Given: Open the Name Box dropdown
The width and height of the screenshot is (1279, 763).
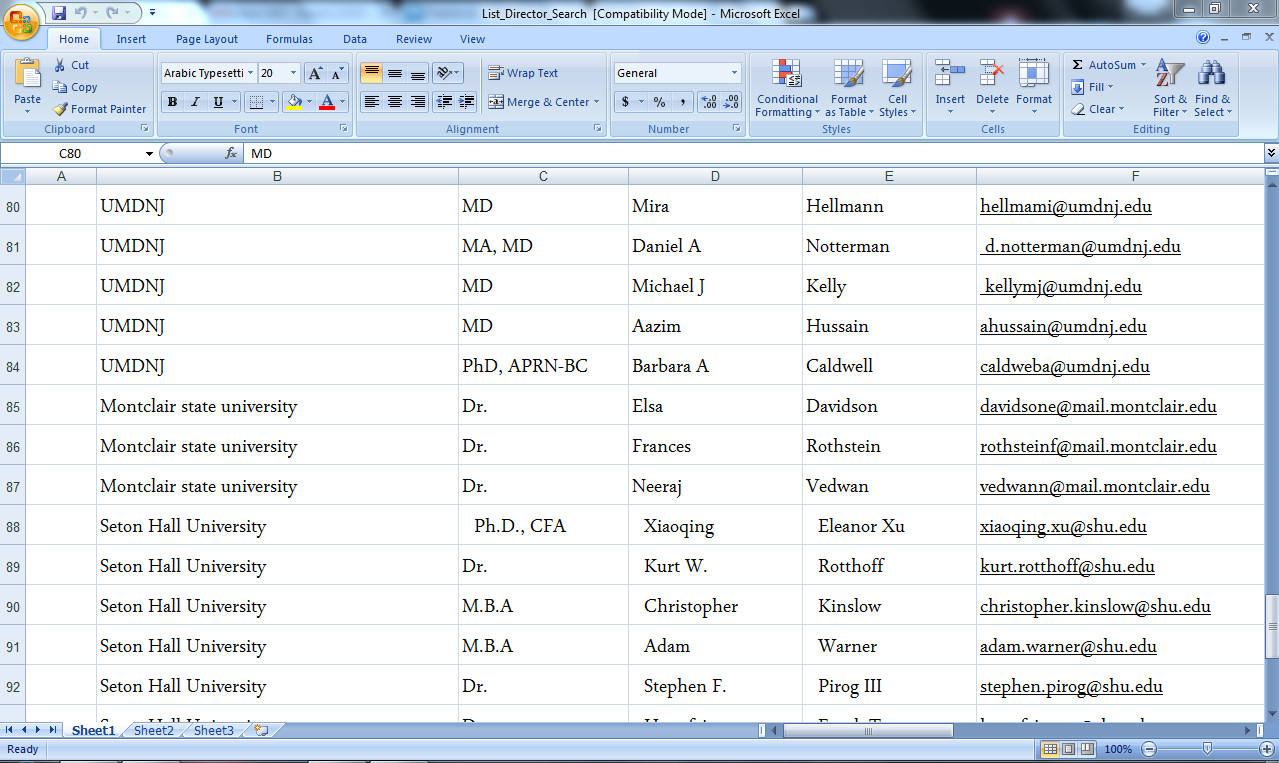Looking at the screenshot, I should pyautogui.click(x=149, y=154).
